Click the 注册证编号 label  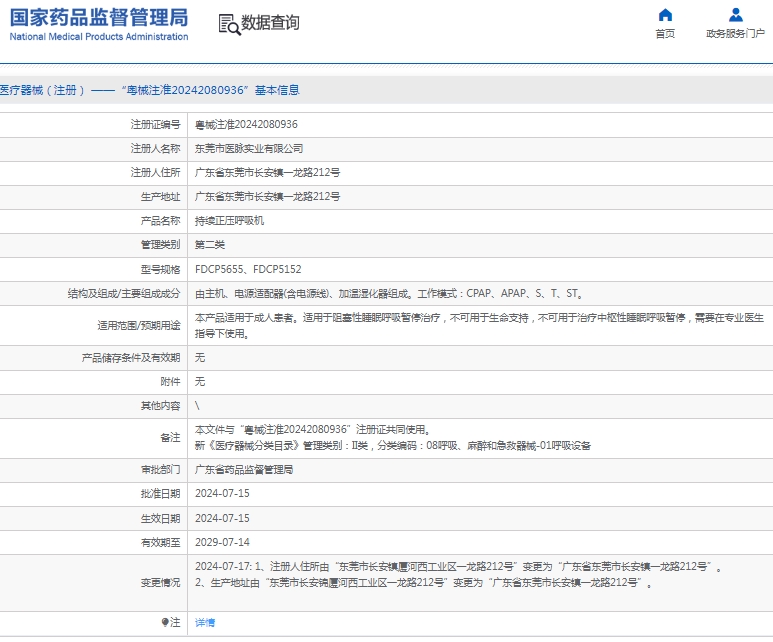click(x=155, y=125)
